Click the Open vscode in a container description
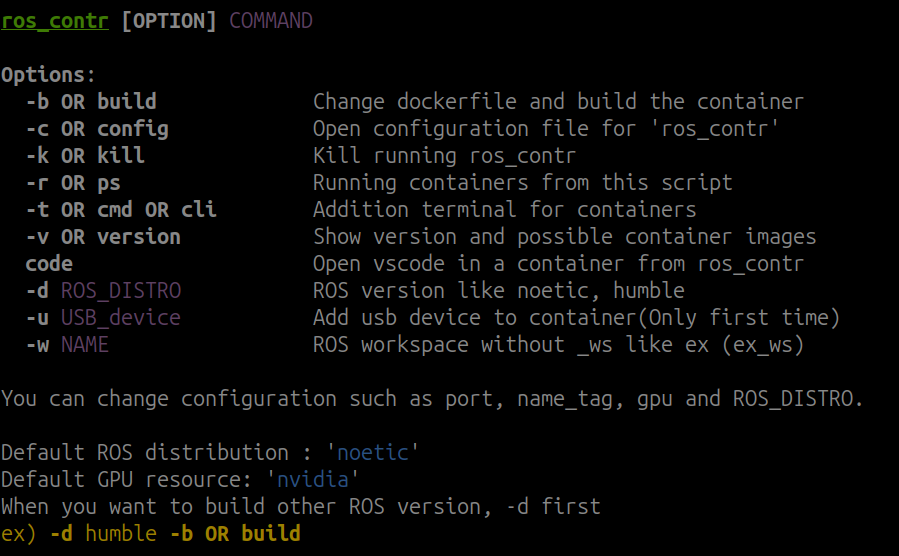The image size is (899, 556). tap(558, 264)
